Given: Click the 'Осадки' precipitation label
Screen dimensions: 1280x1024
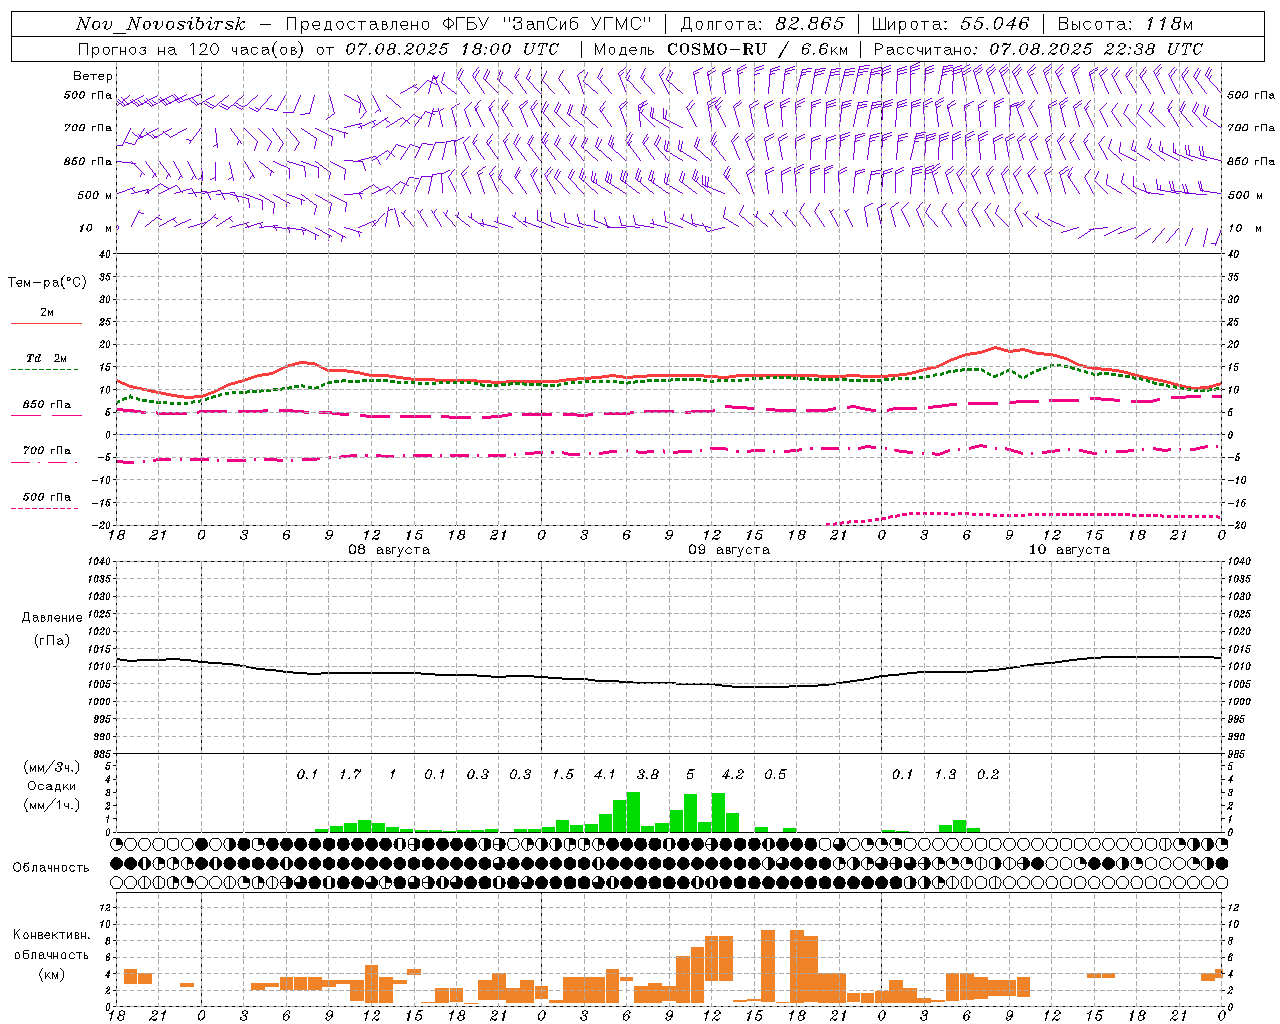Looking at the screenshot, I should (52, 786).
